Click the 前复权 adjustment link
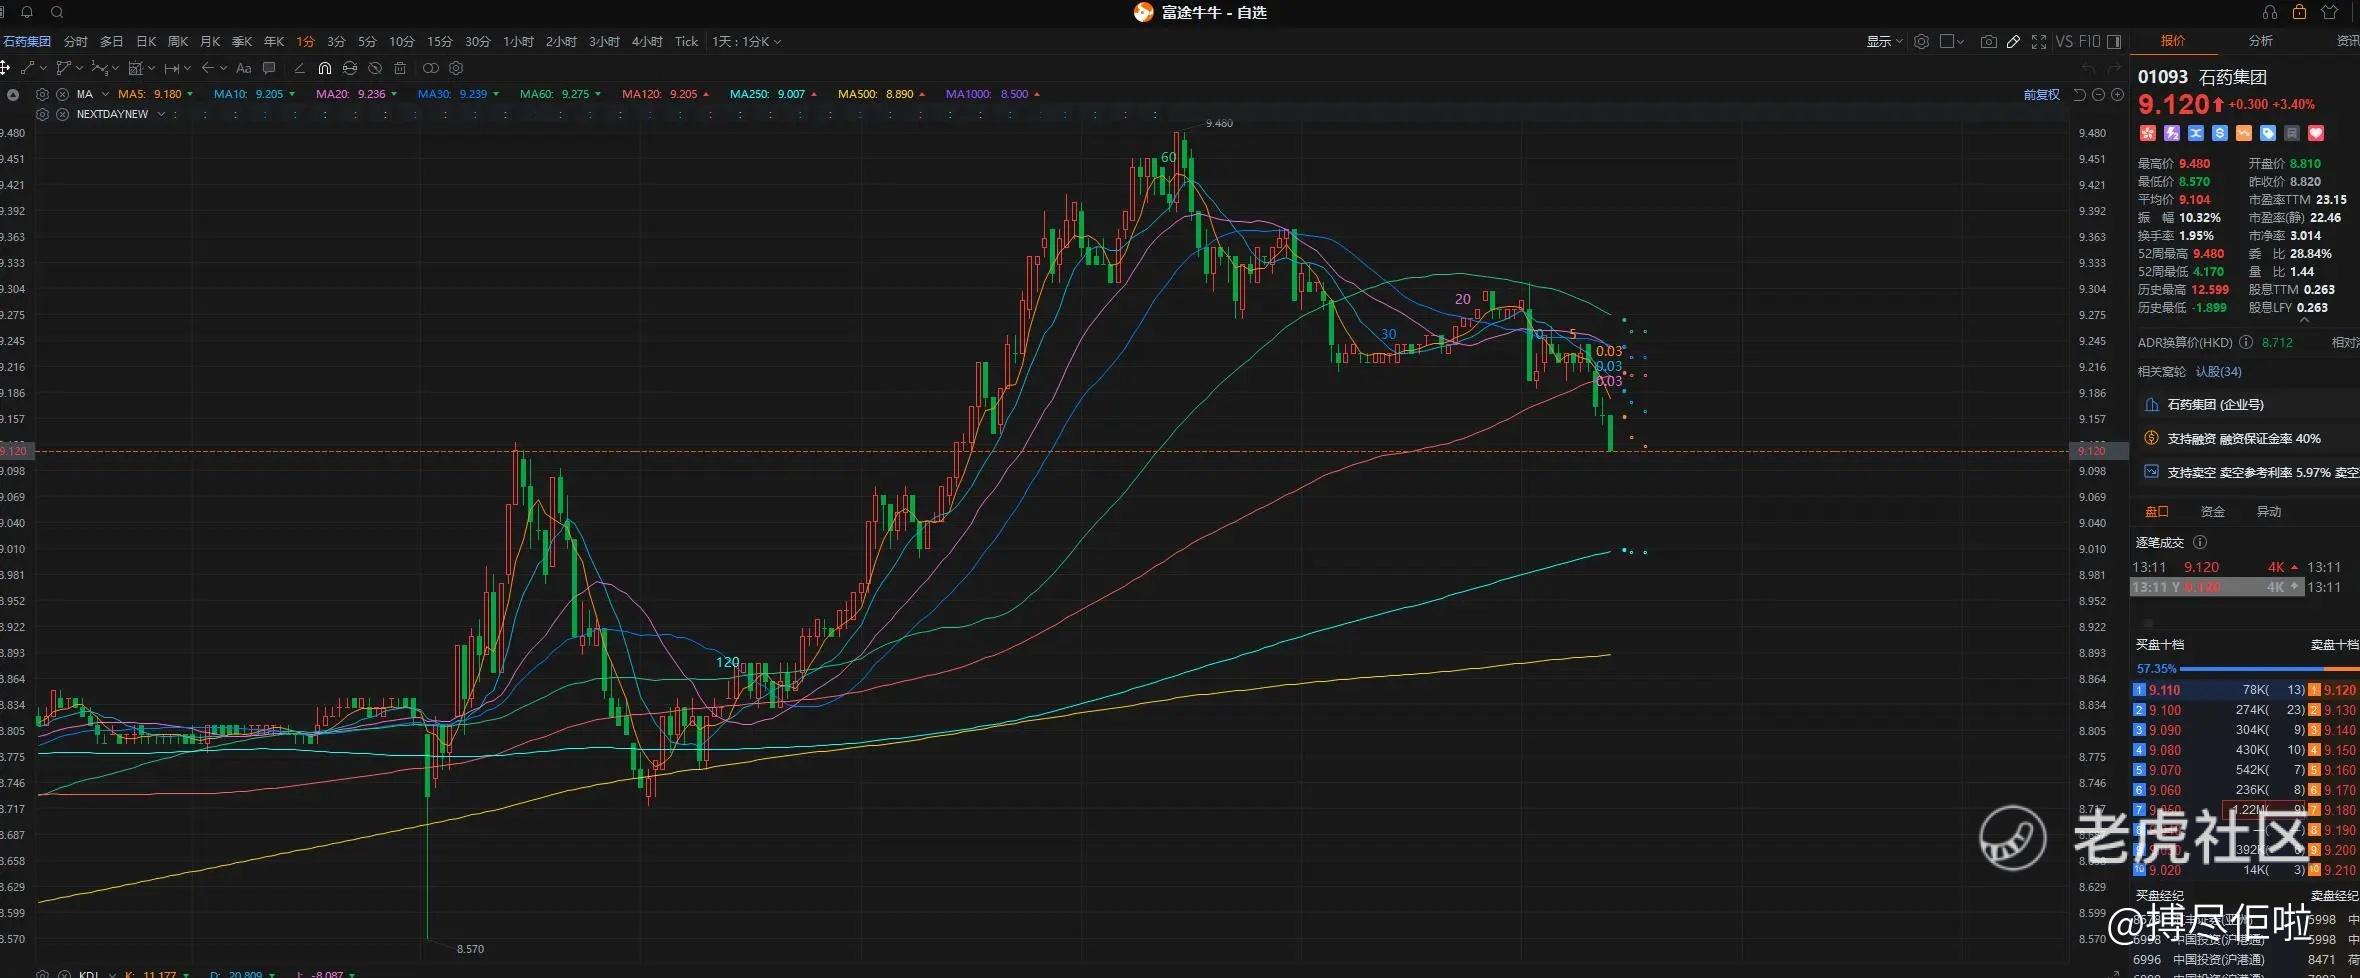The height and width of the screenshot is (978, 2360). tap(2041, 94)
